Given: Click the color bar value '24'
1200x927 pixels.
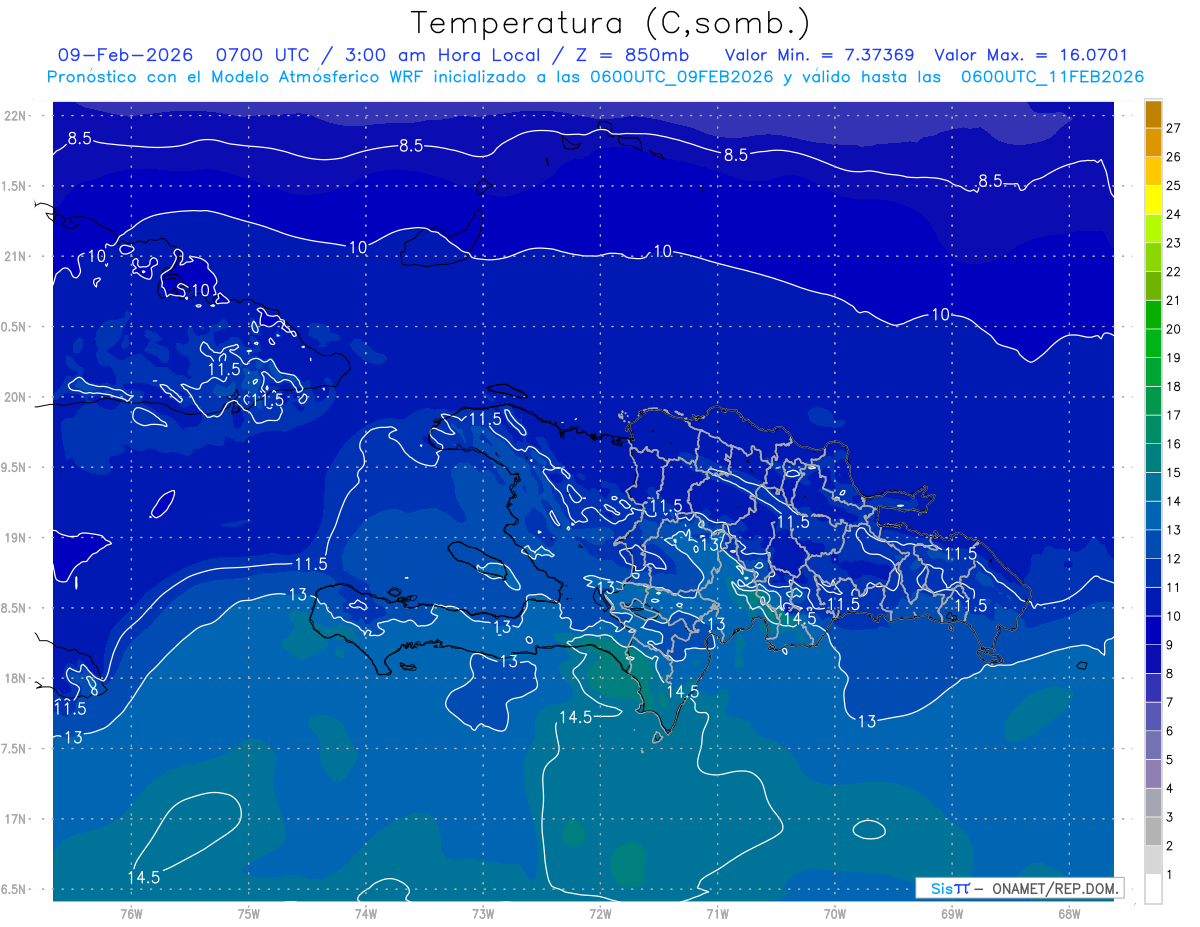Looking at the screenshot, I should click(1175, 214).
